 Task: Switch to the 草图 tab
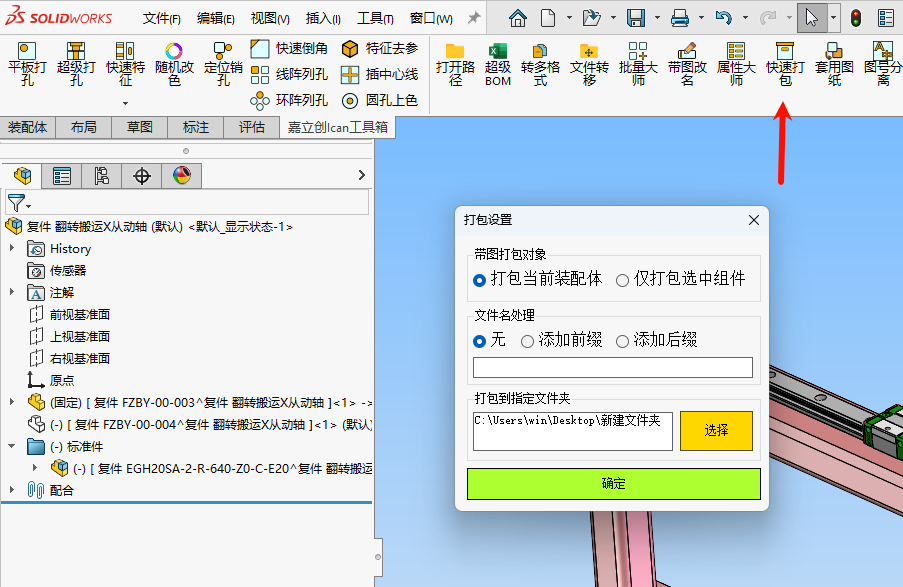click(x=139, y=127)
